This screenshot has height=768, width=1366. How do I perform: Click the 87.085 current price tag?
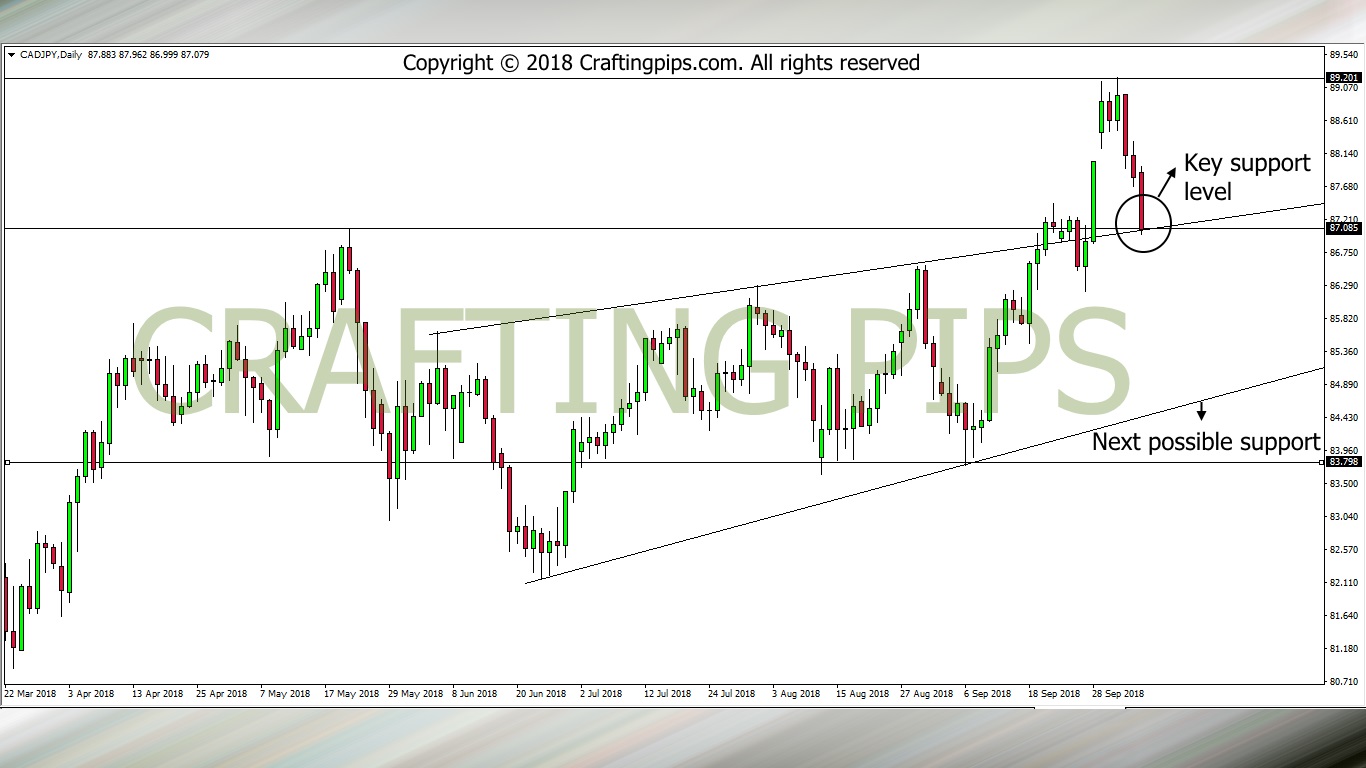[x=1342, y=228]
